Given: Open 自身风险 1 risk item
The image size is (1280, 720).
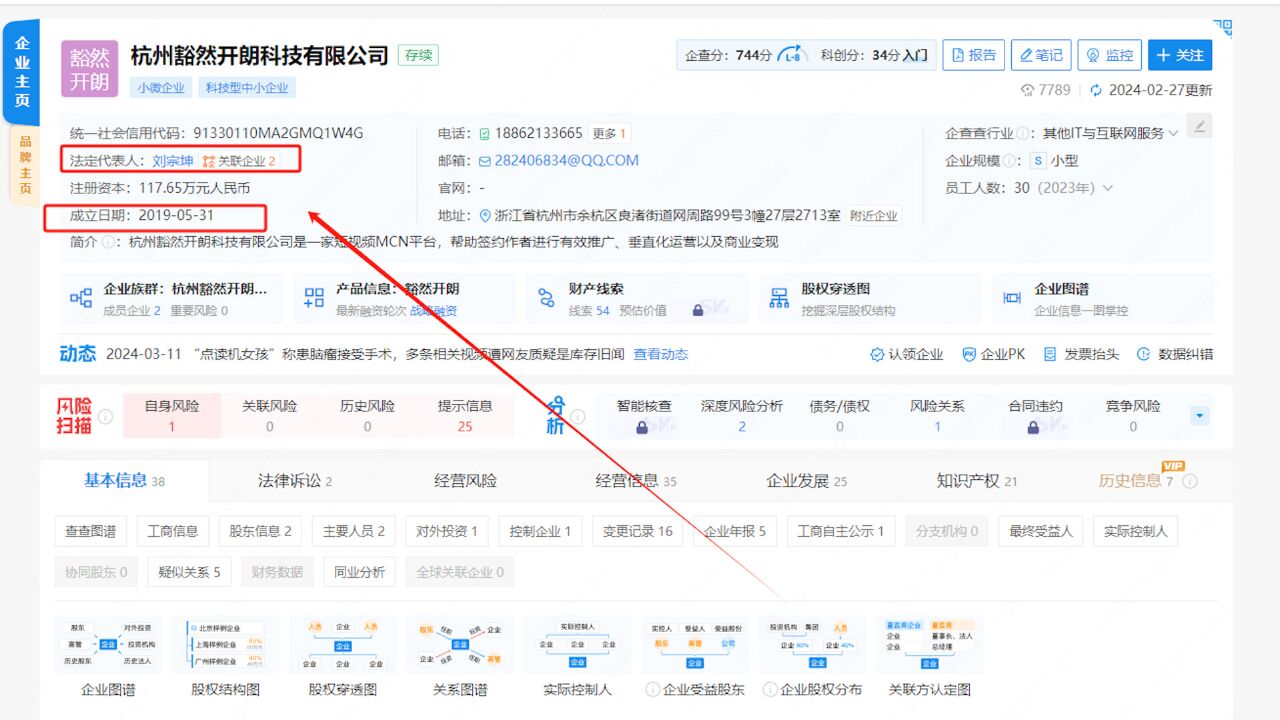Looking at the screenshot, I should click(171, 416).
